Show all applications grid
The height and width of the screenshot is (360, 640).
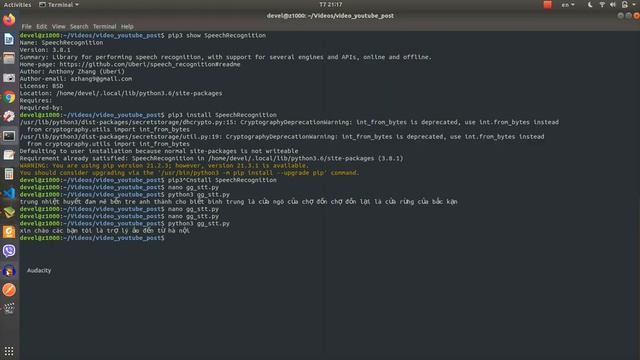[9, 351]
